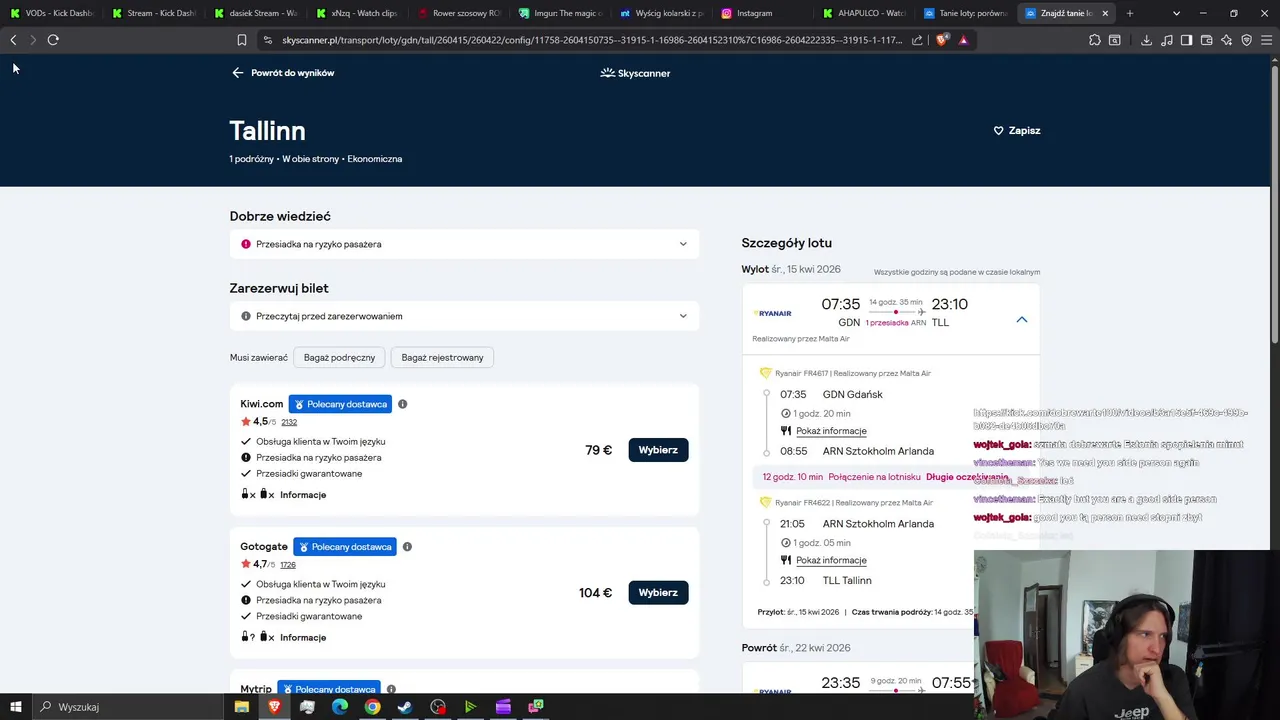
Task: Collapse the outbound flight details chevron
Action: coord(1022,320)
